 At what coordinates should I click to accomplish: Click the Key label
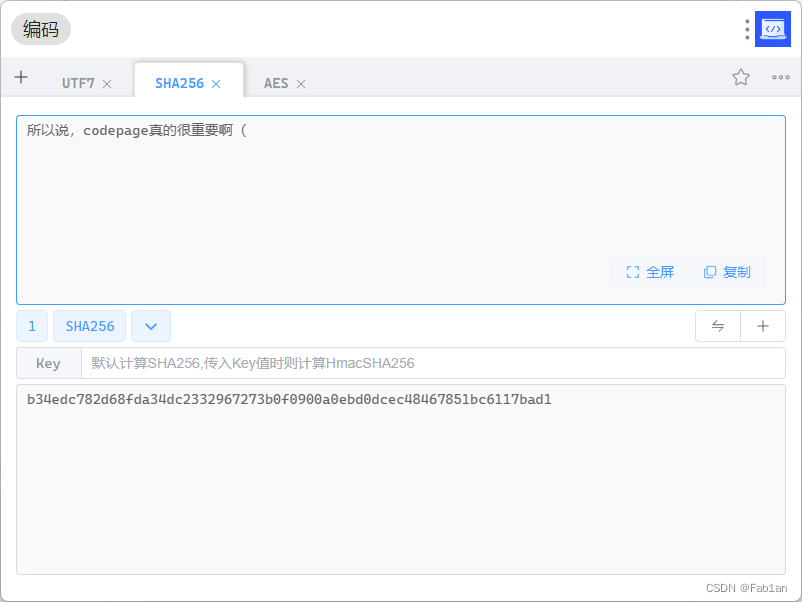coord(49,363)
